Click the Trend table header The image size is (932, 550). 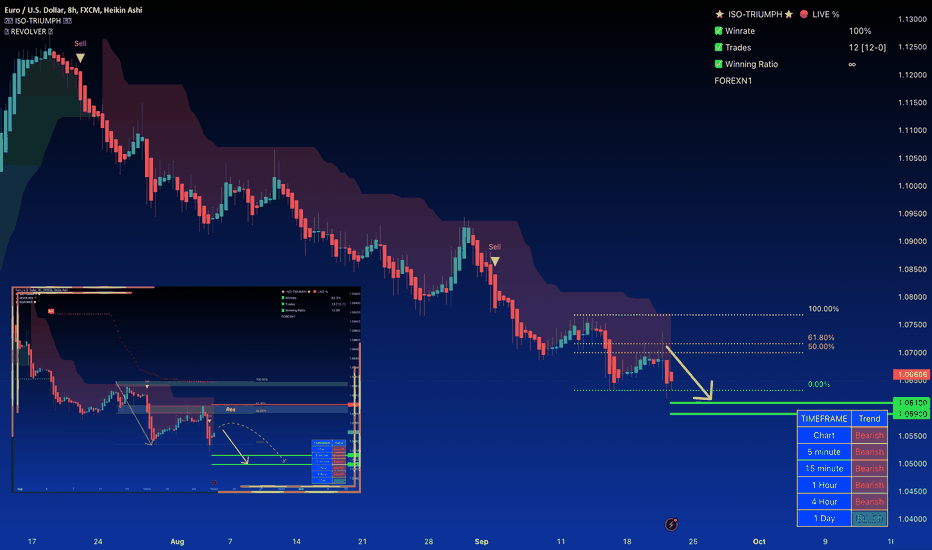point(869,419)
